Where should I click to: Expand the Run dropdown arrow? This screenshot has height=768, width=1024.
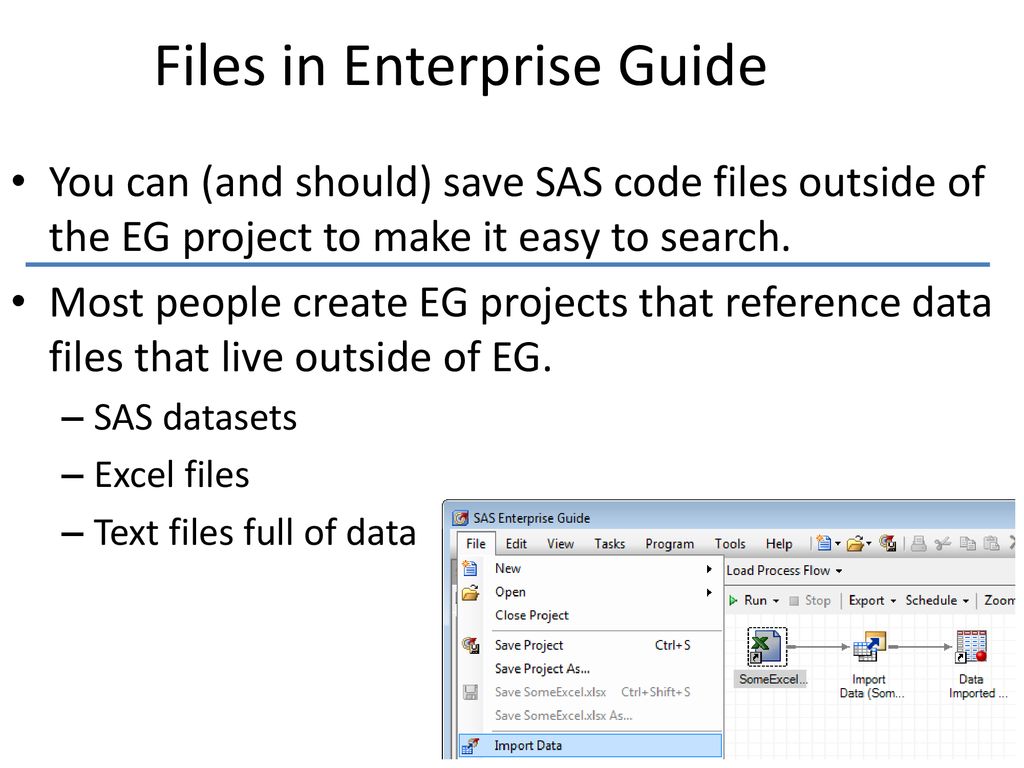[x=776, y=601]
